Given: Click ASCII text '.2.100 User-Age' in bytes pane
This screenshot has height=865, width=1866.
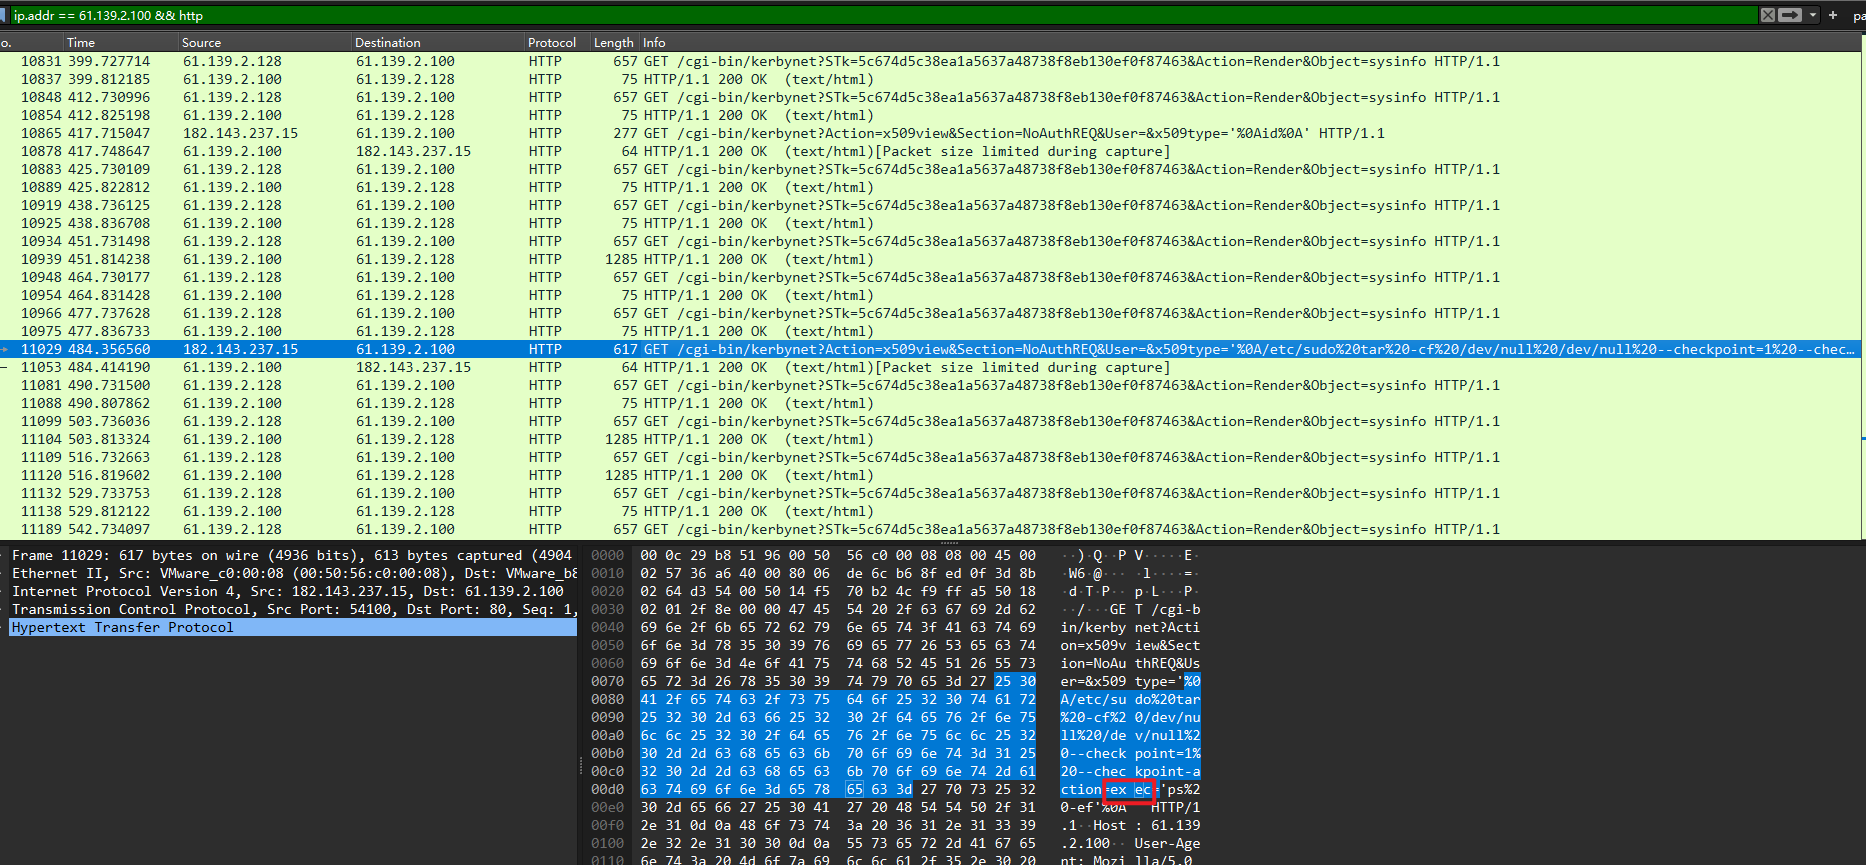Looking at the screenshot, I should point(1130,843).
